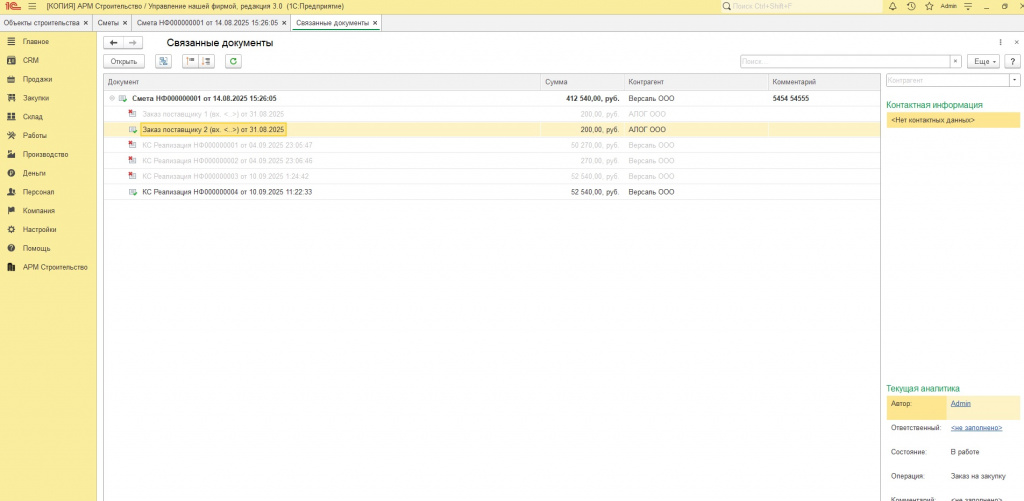Click the Документ column header
1024x501 pixels.
[322, 82]
